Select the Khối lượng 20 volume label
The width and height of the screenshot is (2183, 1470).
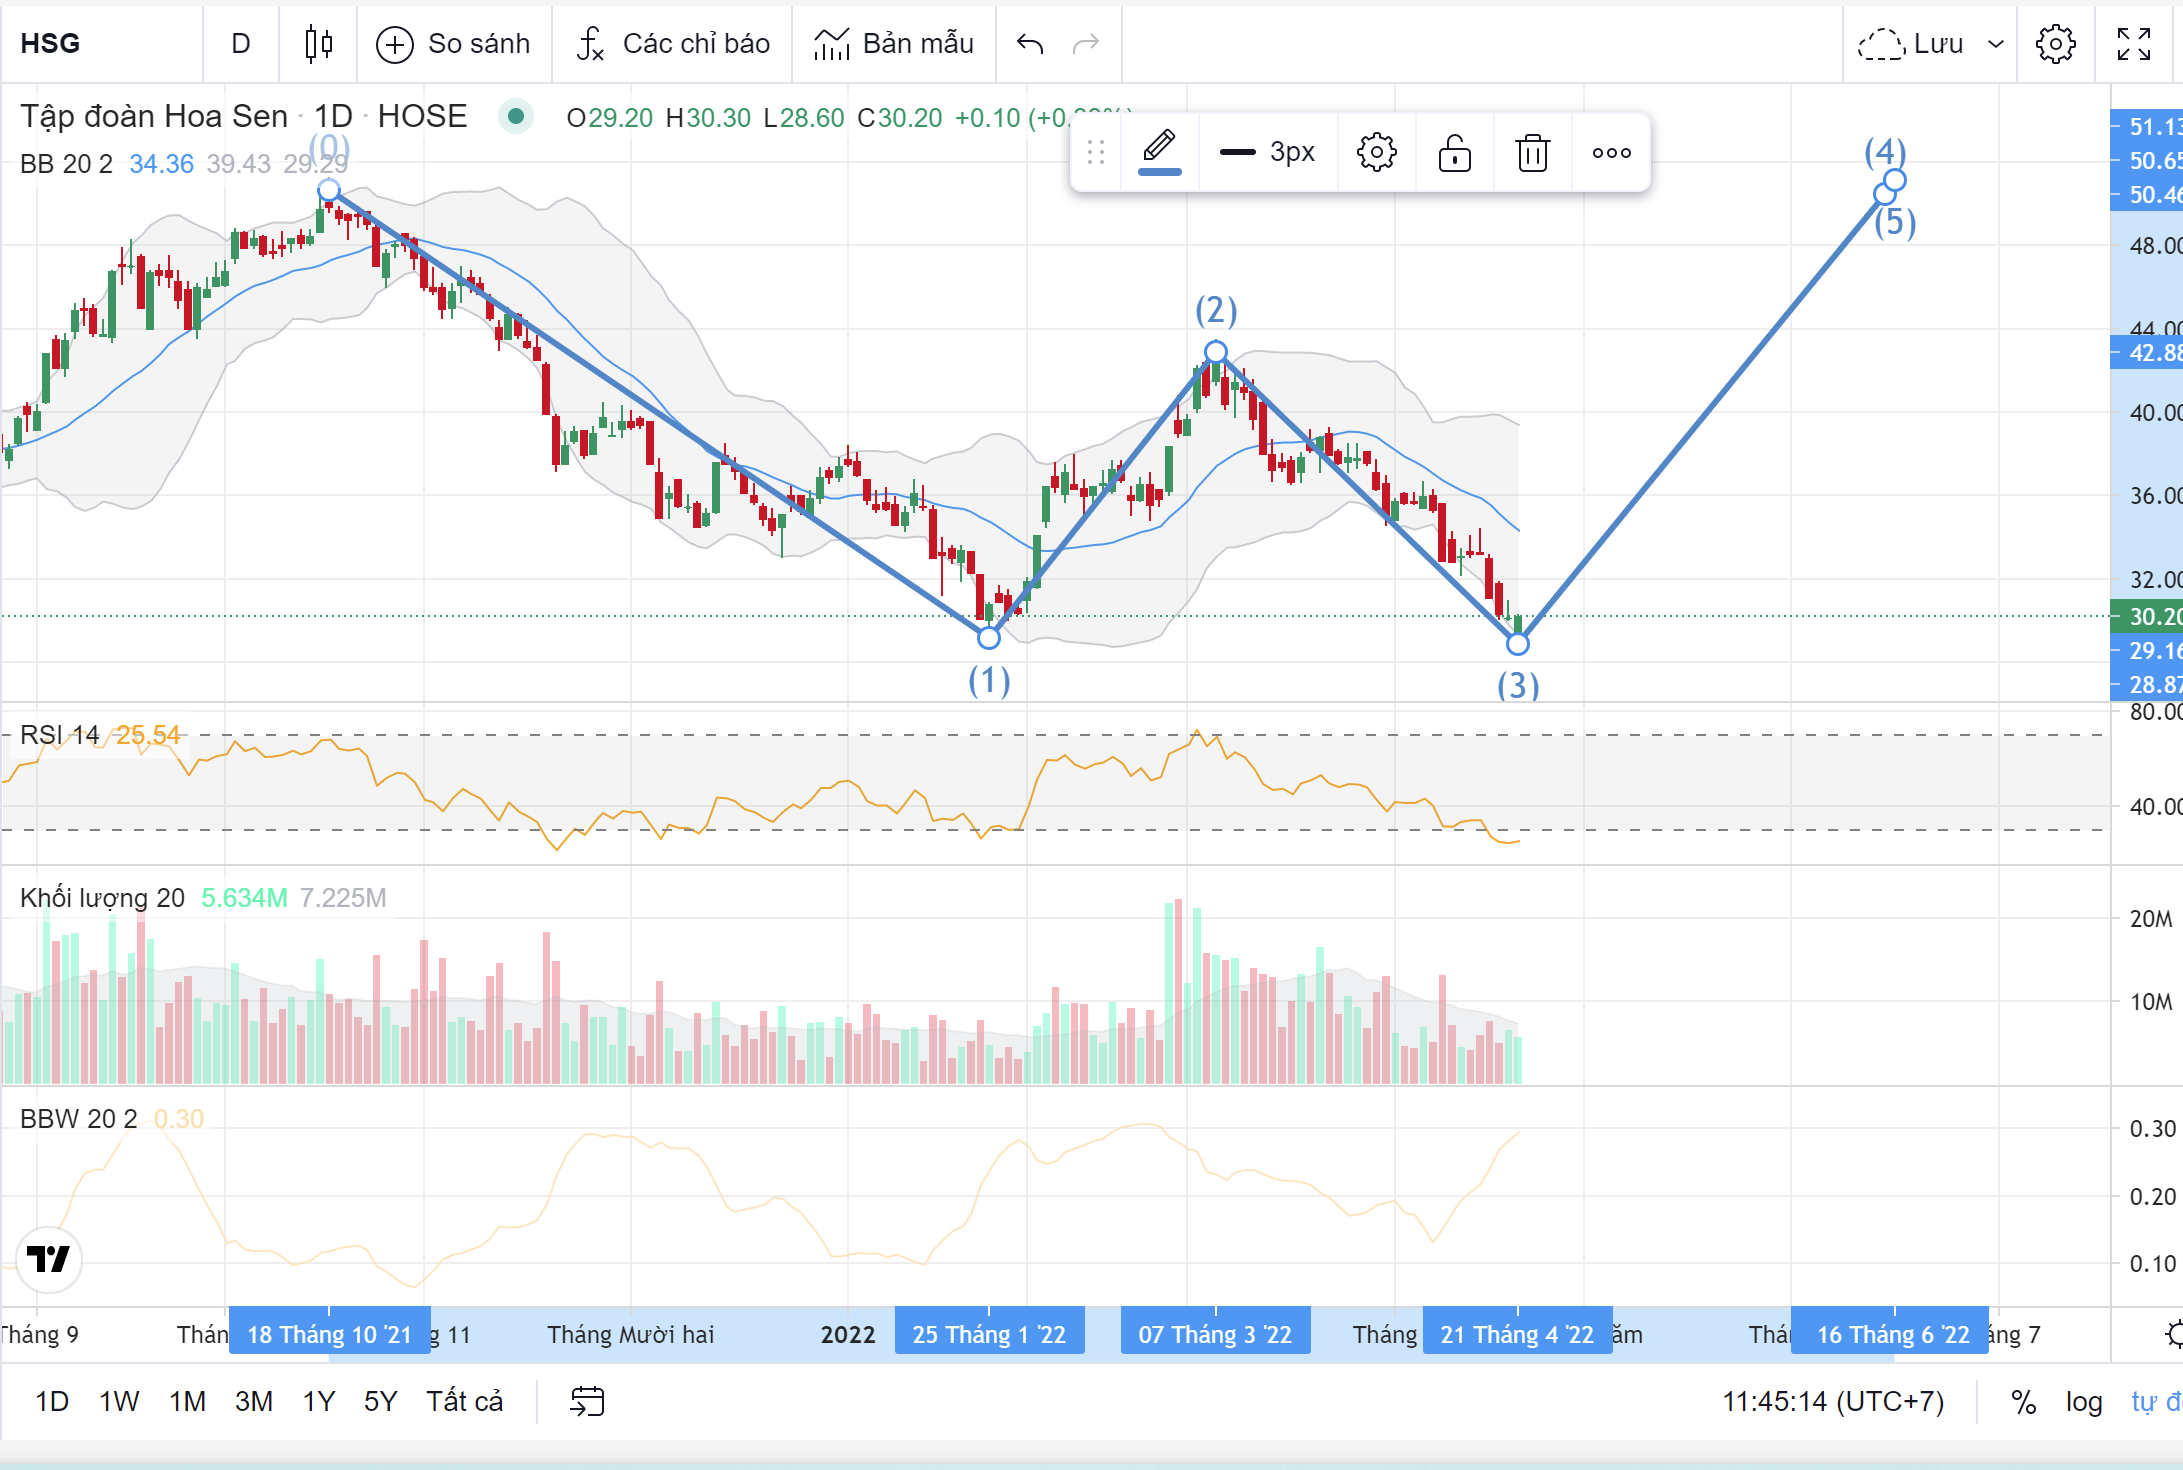(102, 898)
